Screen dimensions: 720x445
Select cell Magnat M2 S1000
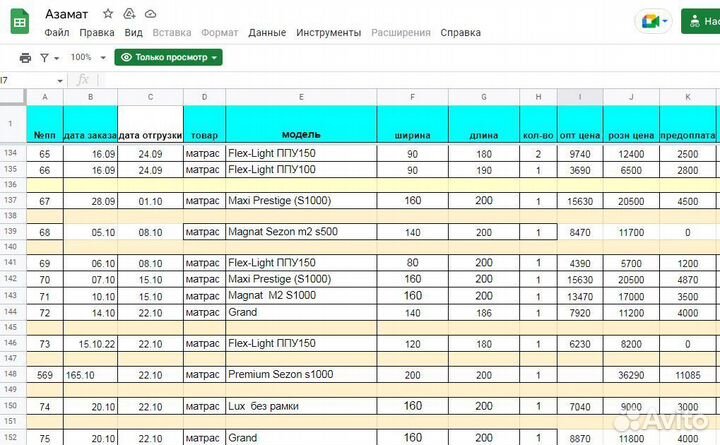(x=301, y=295)
